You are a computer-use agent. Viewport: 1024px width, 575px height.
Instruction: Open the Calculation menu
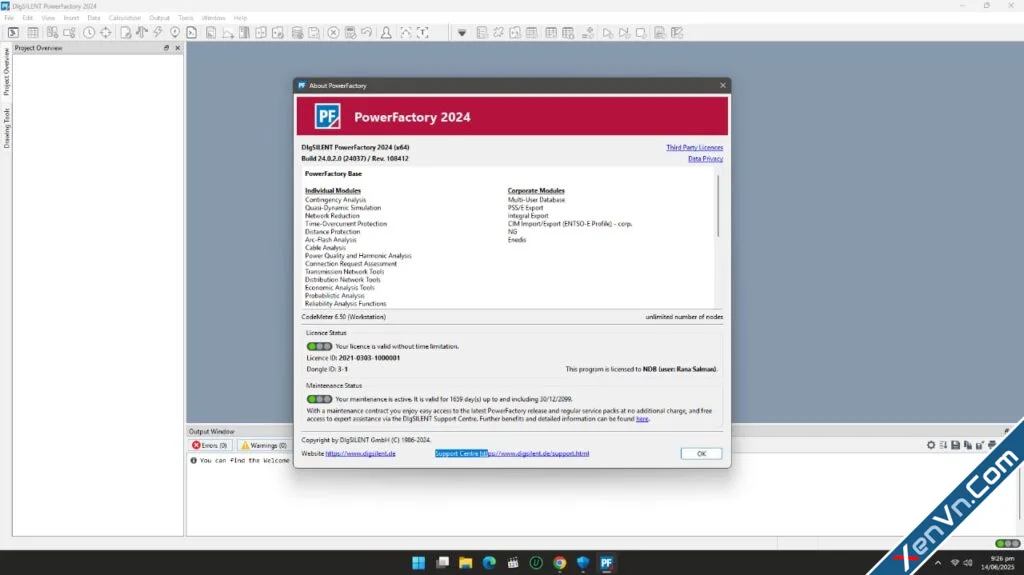125,18
